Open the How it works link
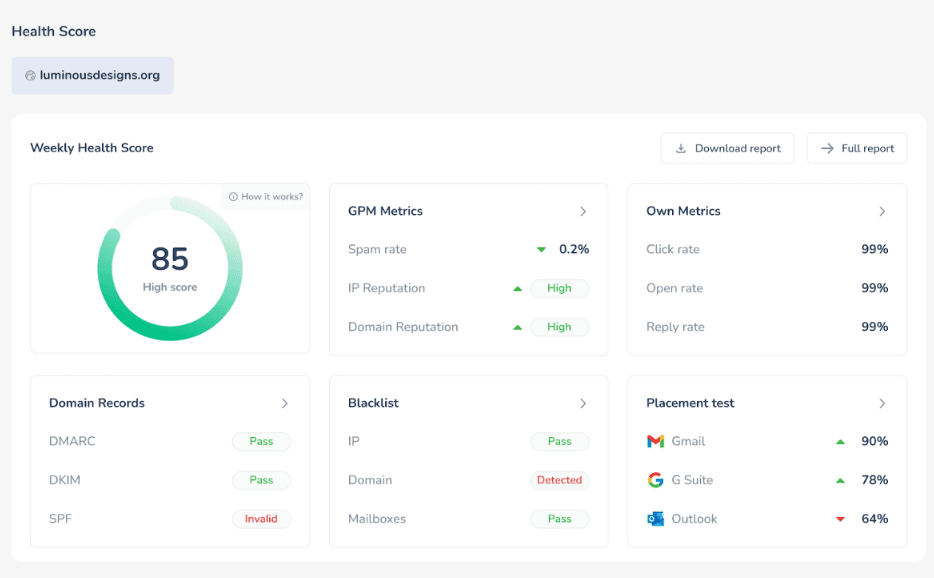The width and height of the screenshot is (934, 578). pos(271,197)
